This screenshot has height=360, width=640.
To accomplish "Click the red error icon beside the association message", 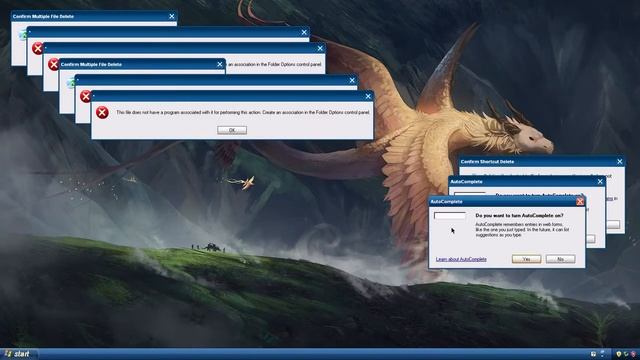I will pos(102,112).
